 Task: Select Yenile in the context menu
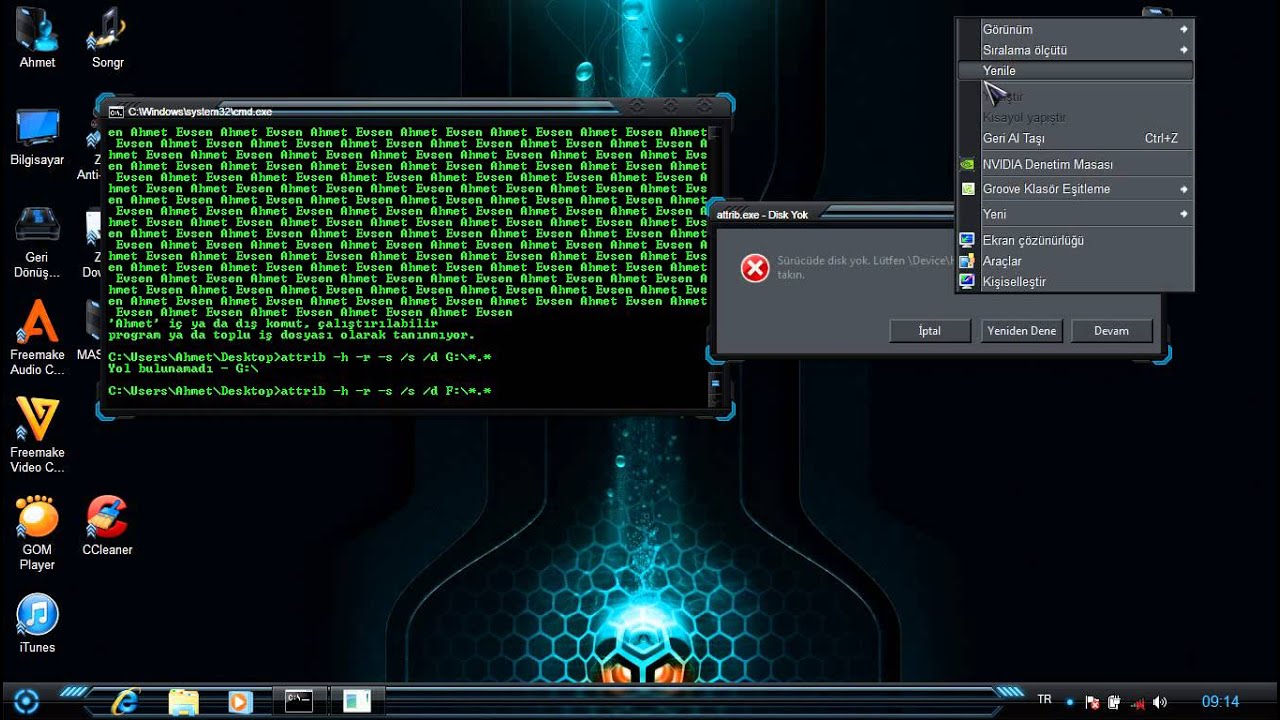pyautogui.click(x=1075, y=71)
